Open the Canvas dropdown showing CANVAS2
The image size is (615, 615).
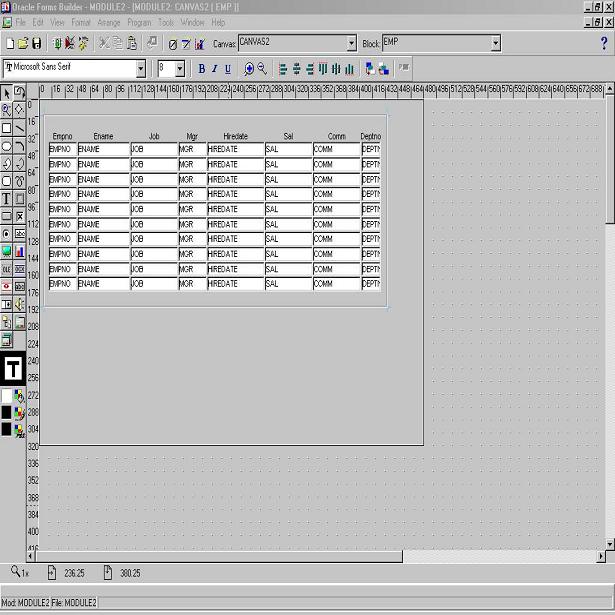352,43
